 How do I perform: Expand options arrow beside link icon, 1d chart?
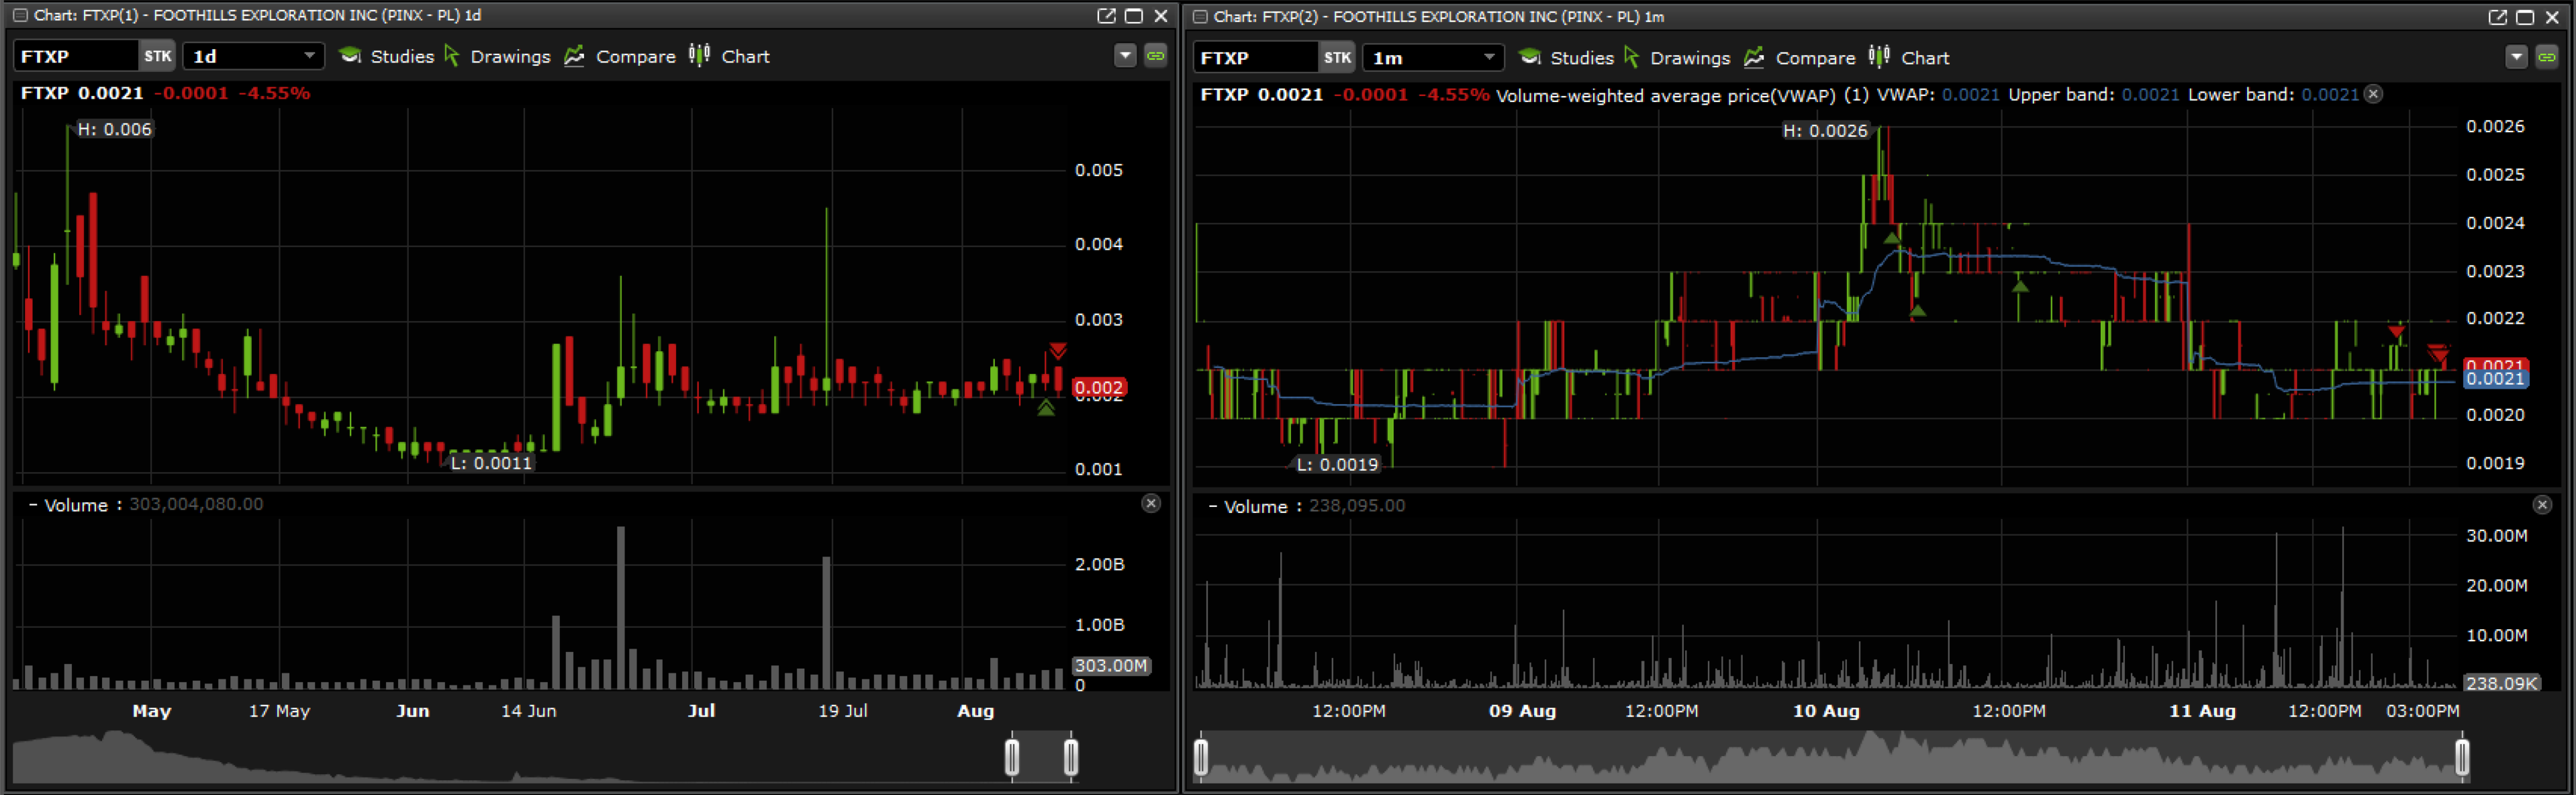pos(1125,56)
